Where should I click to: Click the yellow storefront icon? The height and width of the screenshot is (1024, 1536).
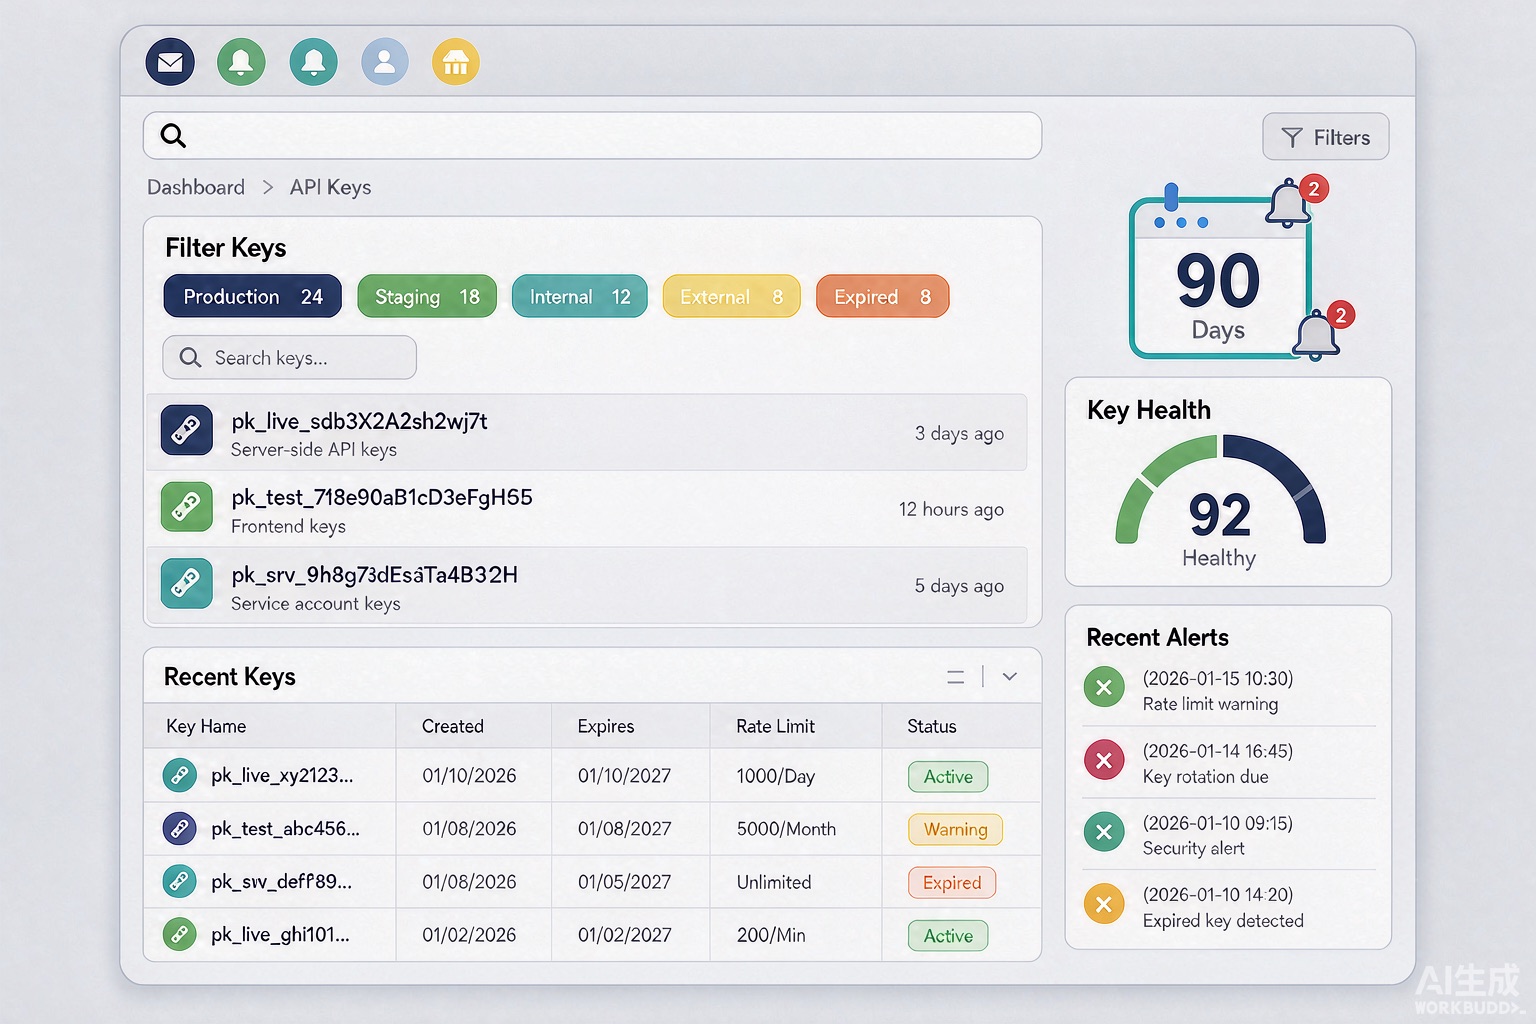(456, 62)
